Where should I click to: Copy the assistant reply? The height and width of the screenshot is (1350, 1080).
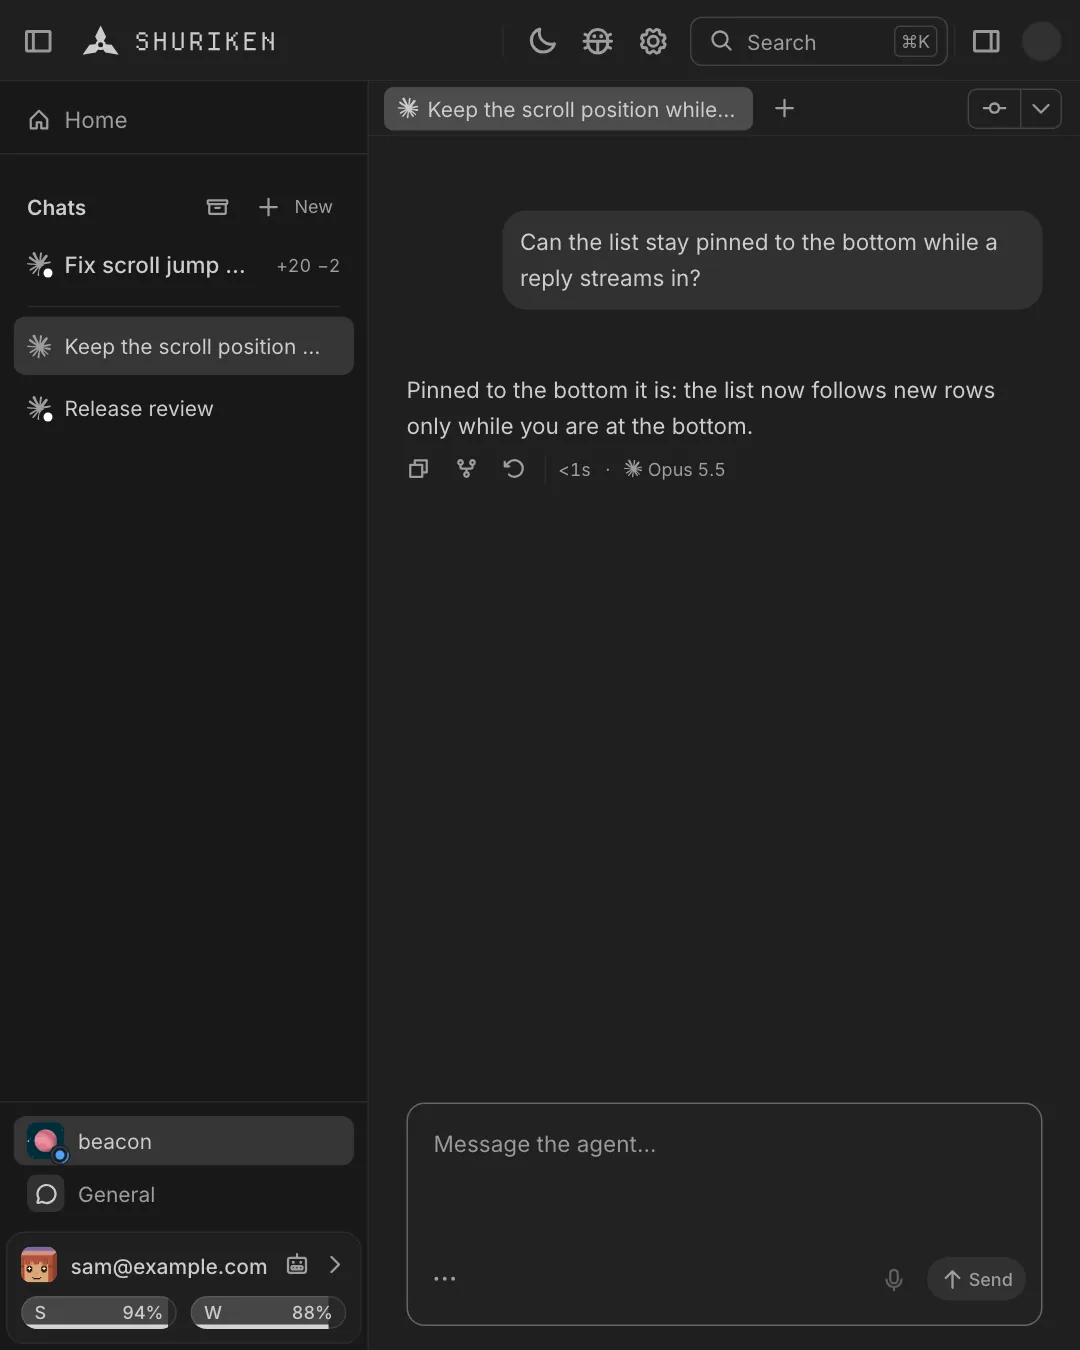(x=418, y=469)
